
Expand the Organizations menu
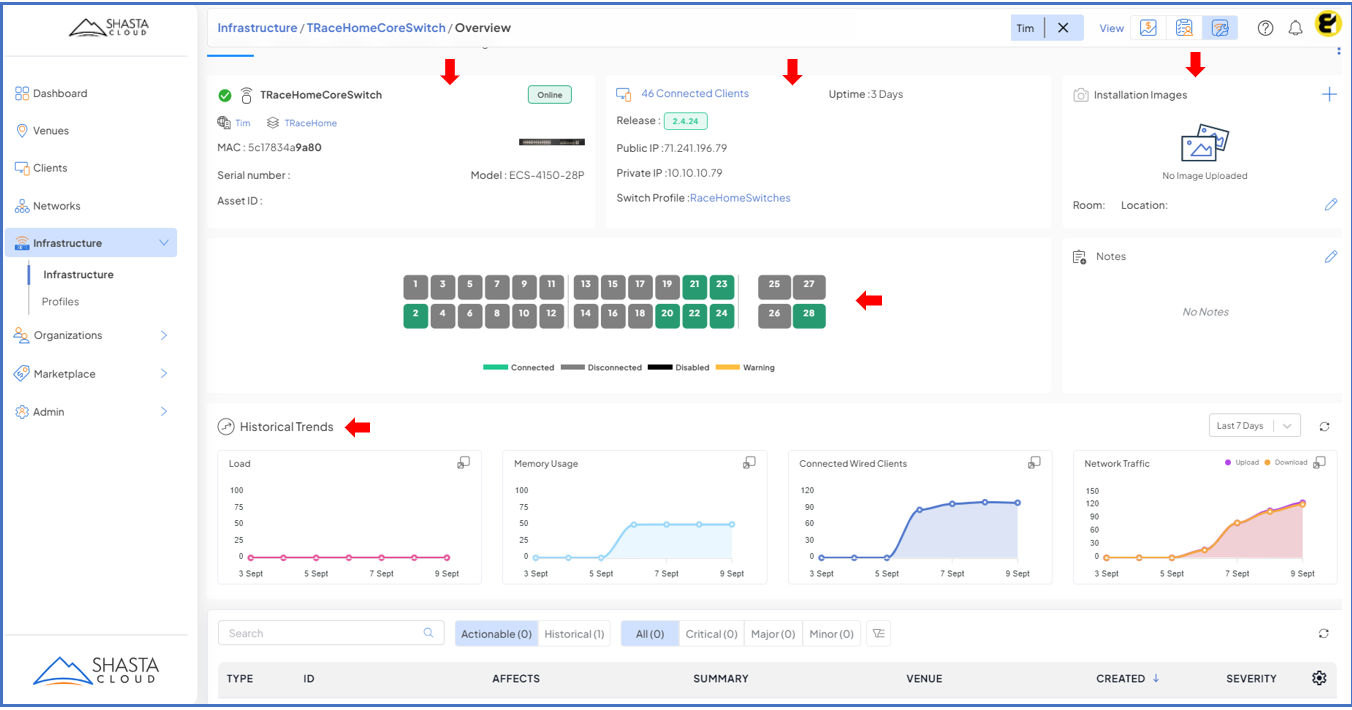point(164,335)
